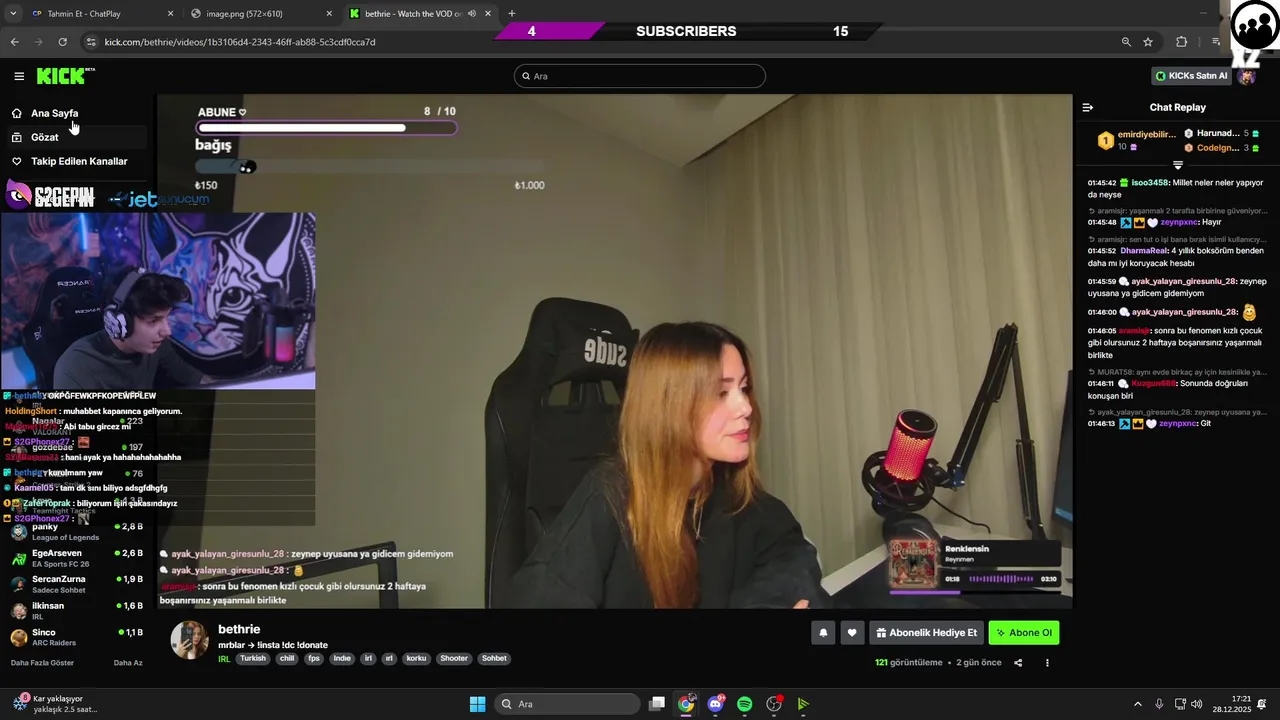
Task: Open the tab search dropdown arrow
Action: click(12, 14)
